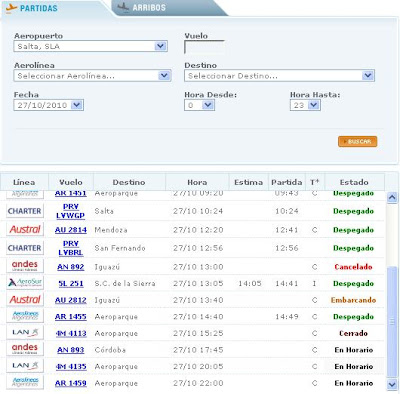Click the destination S.C. de la Sierra
Screen dimensions: 400x394
tap(125, 283)
